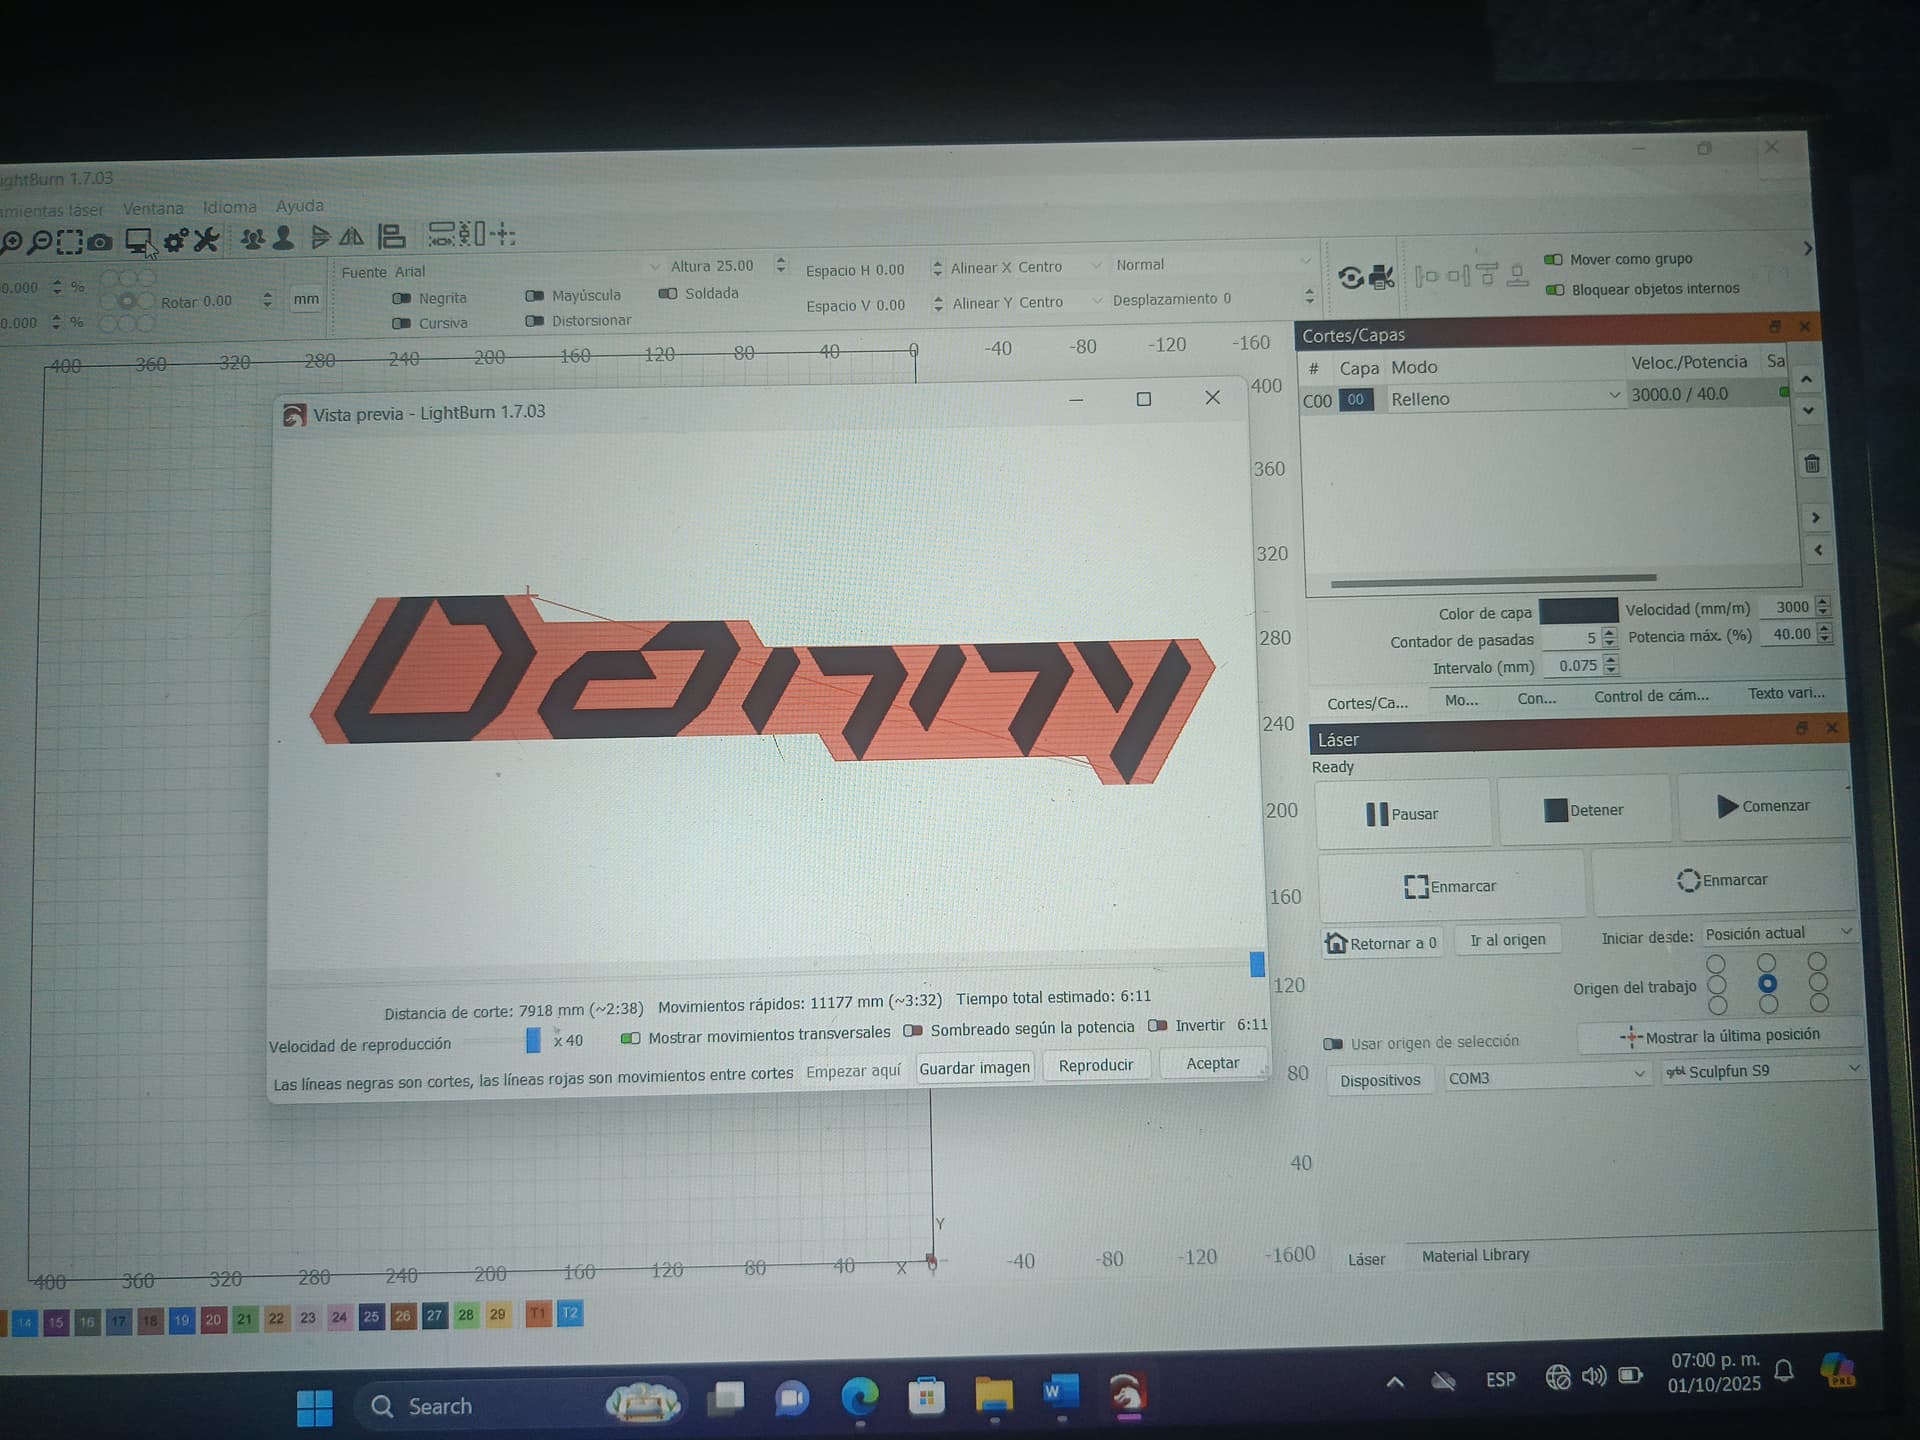
Task: Open device settings wrench icon
Action: (x=206, y=239)
